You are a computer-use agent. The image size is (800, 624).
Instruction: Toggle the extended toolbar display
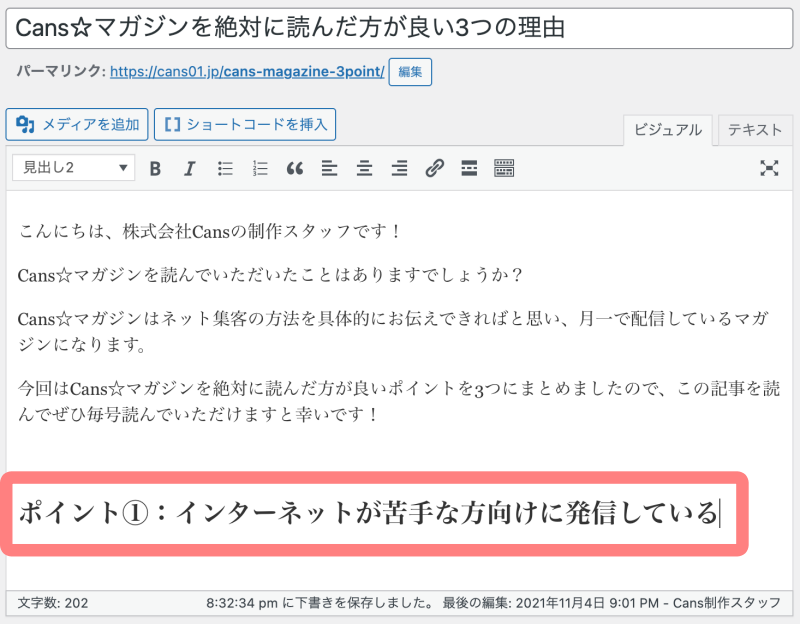(x=504, y=168)
